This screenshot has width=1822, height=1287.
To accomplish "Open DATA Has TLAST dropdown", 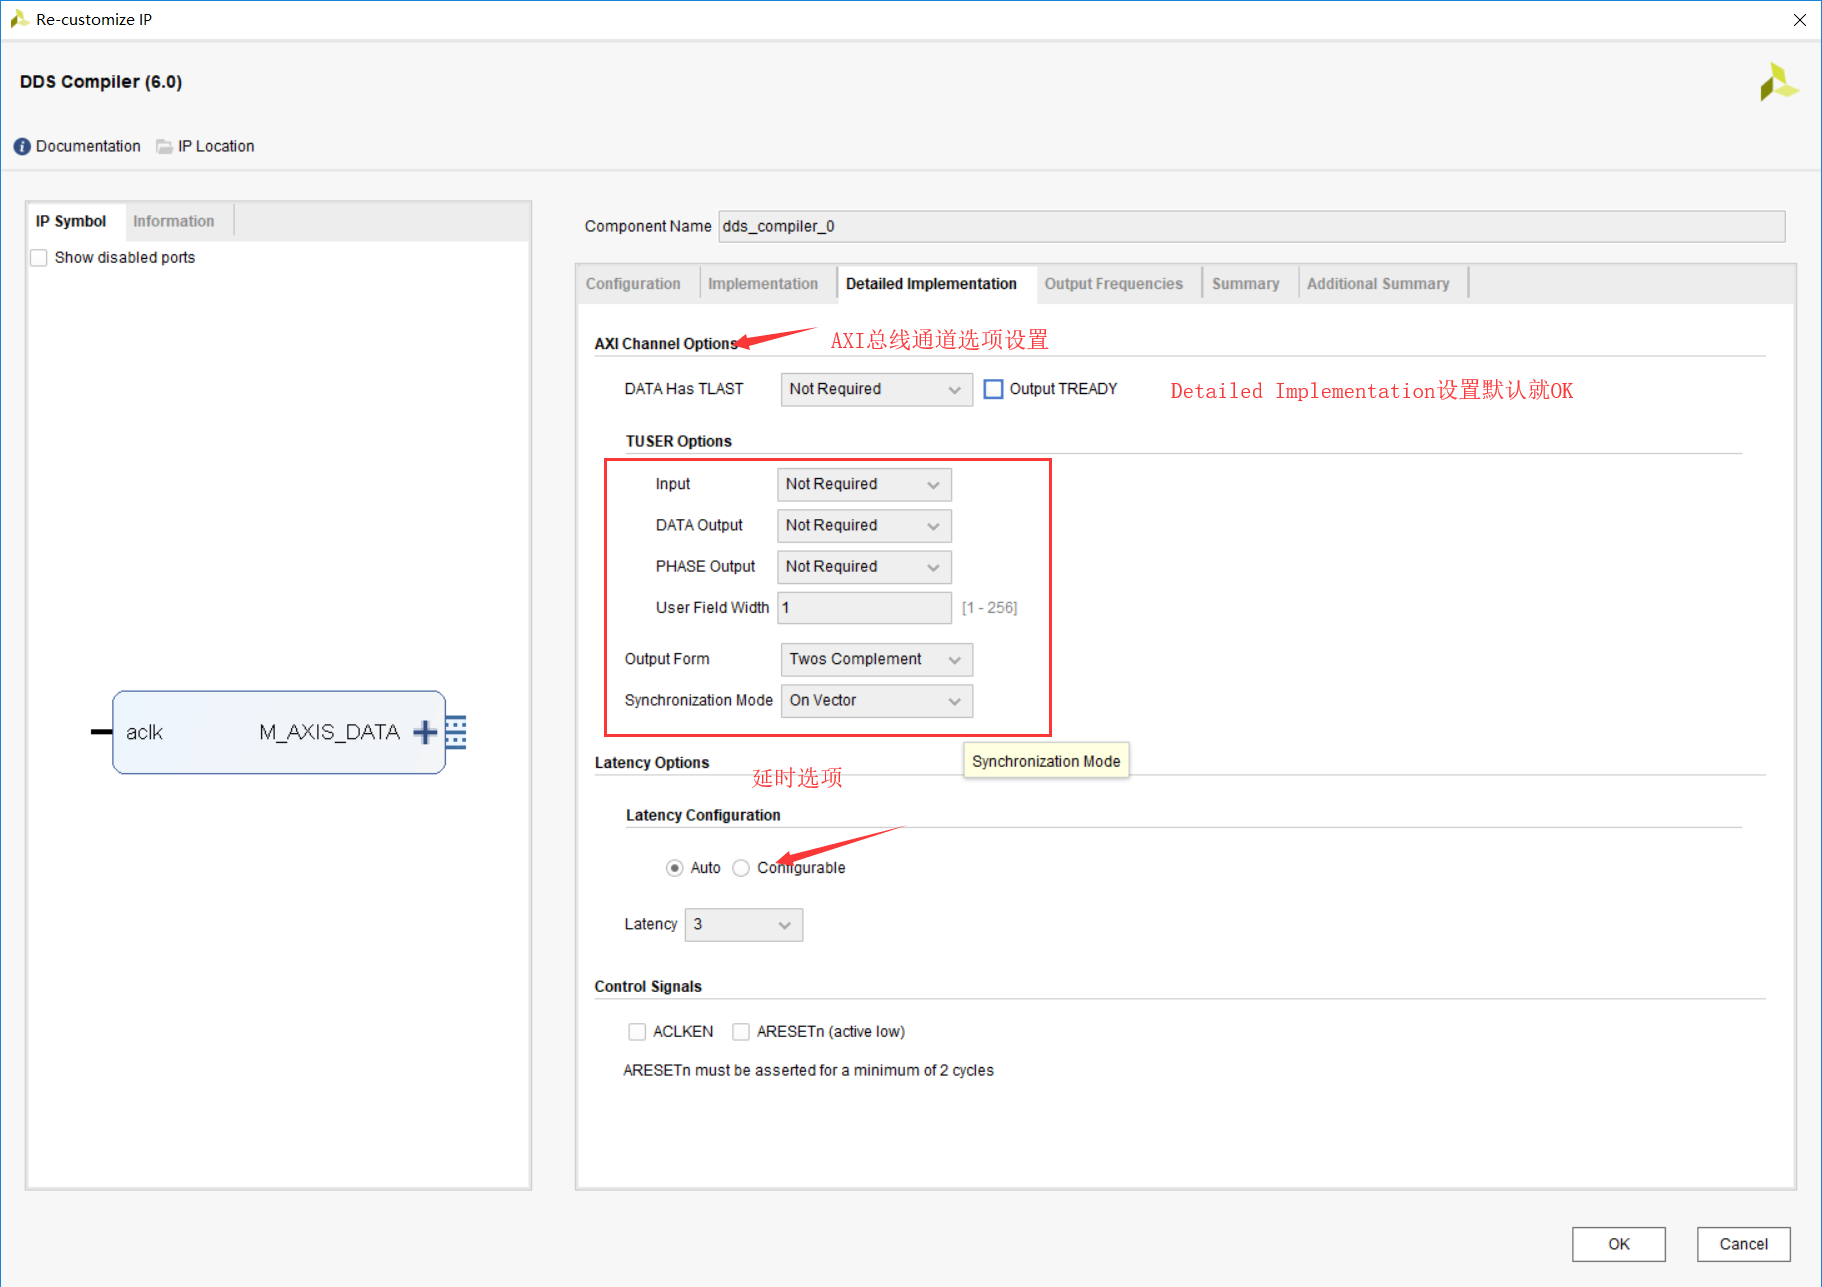I will [876, 389].
